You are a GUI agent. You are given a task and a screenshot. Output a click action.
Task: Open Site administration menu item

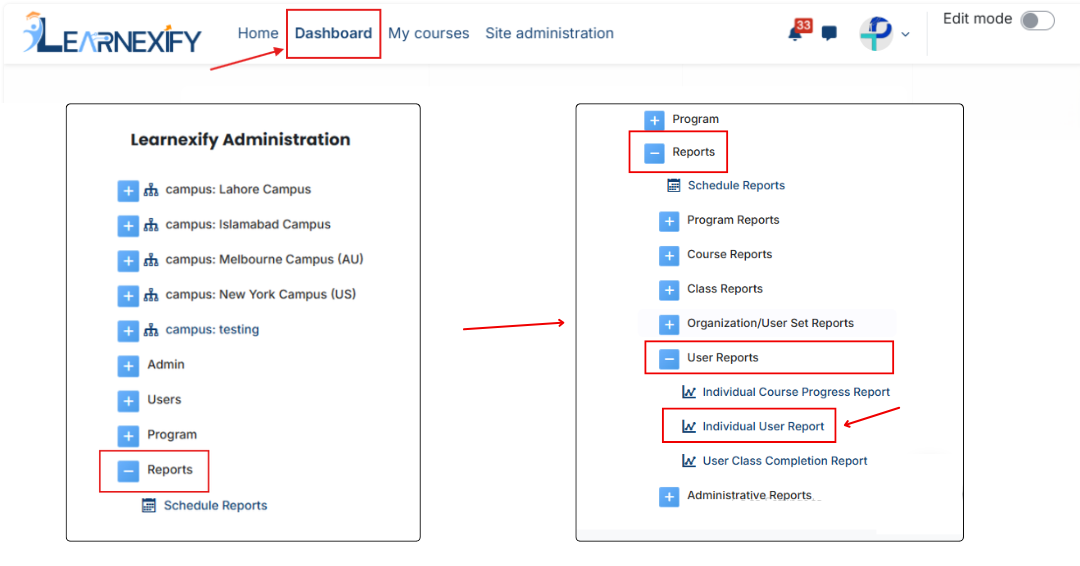coord(549,33)
